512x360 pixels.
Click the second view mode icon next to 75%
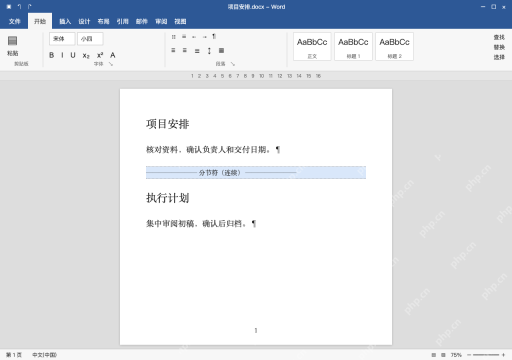[443, 355]
